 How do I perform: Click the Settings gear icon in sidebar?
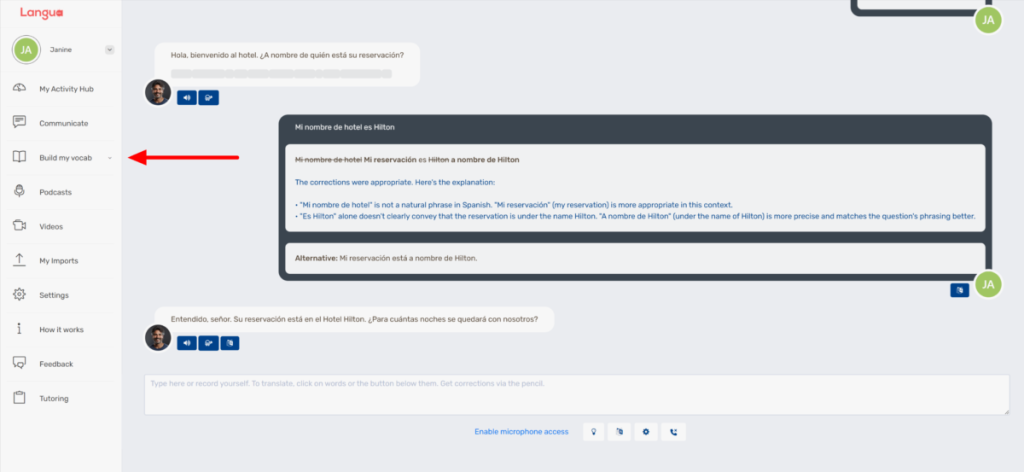tap(20, 294)
